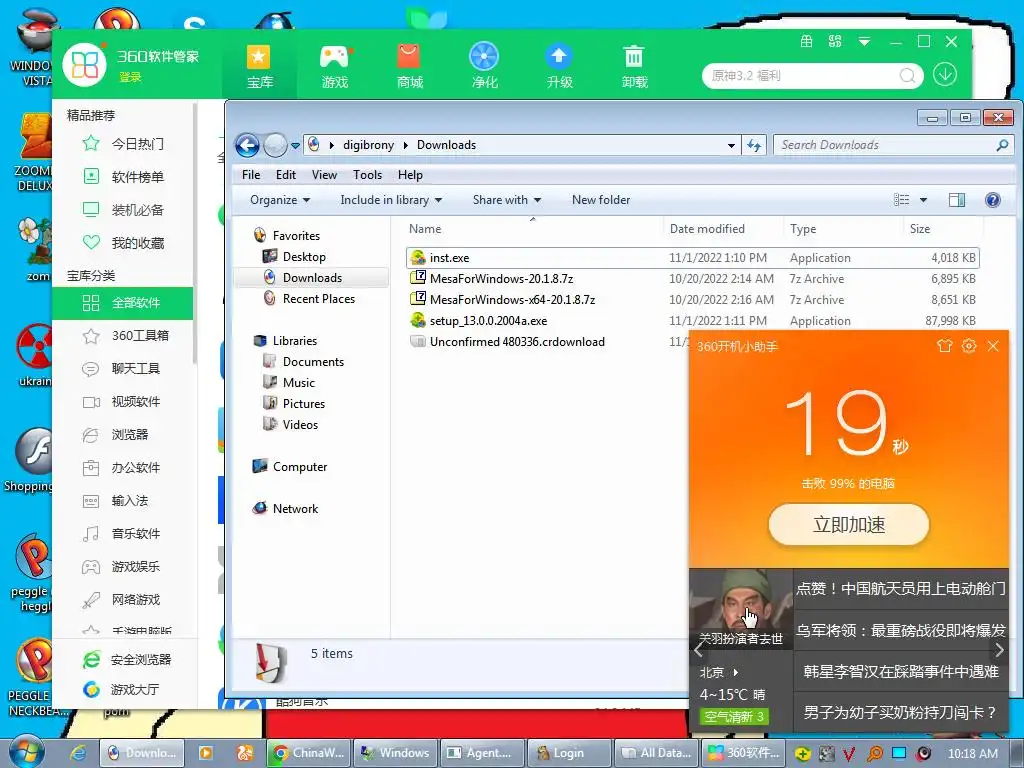
Task: Click the 360软件管家 logo icon
Action: (84, 65)
